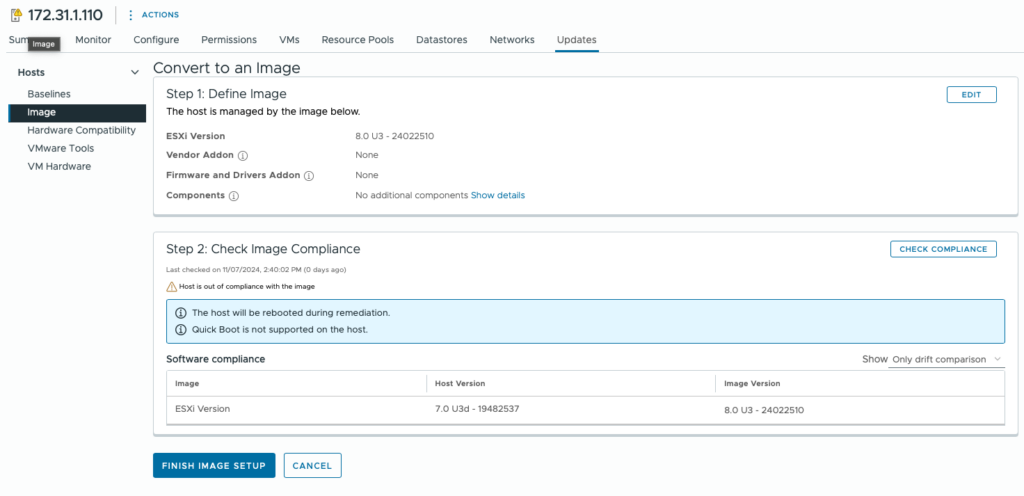The width and height of the screenshot is (1024, 496).
Task: Go to the Datastores tab
Action: click(442, 40)
